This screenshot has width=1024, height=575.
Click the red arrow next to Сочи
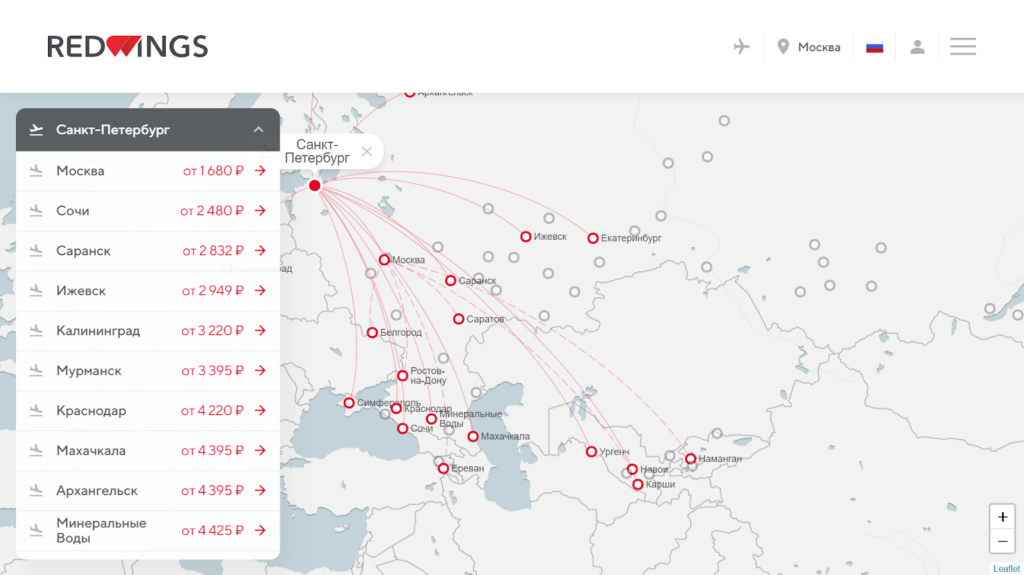[260, 211]
